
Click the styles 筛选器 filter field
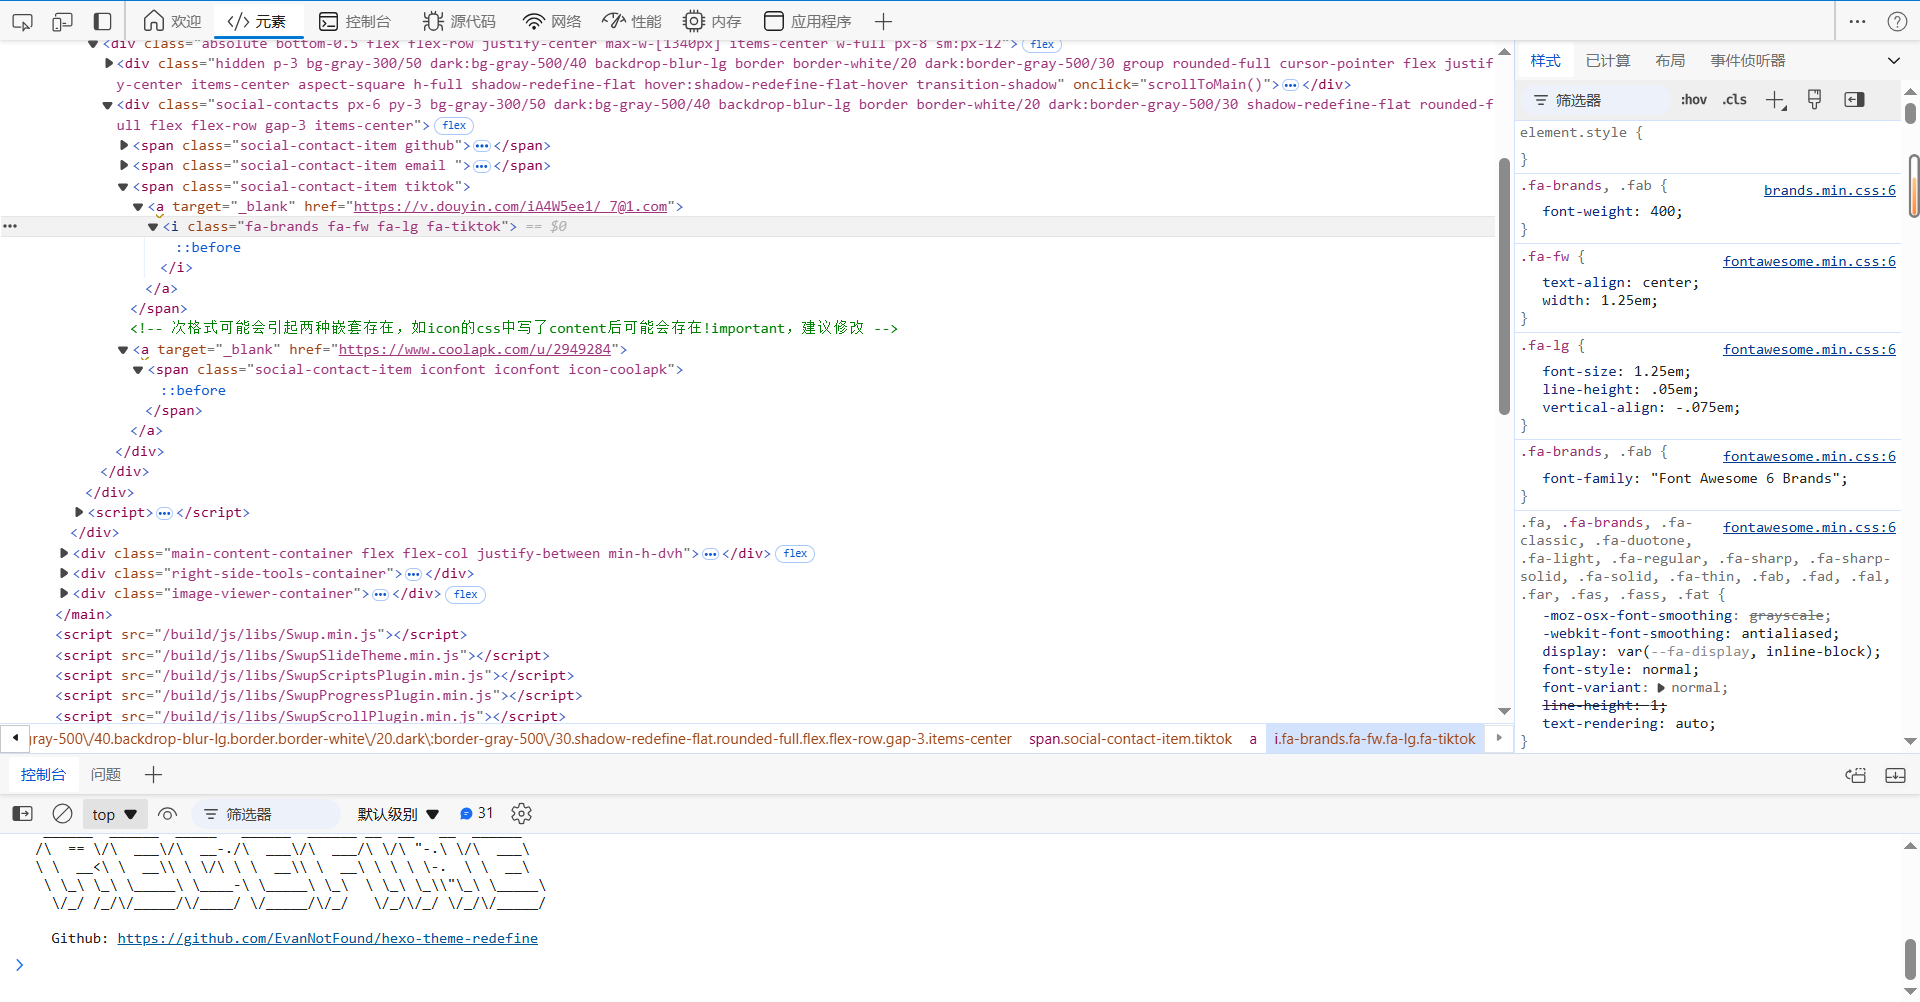(x=1600, y=100)
